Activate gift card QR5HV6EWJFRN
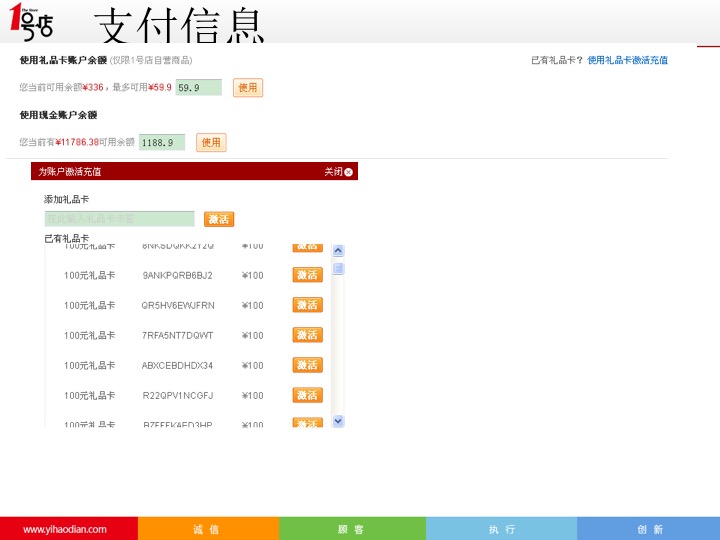 pos(307,305)
